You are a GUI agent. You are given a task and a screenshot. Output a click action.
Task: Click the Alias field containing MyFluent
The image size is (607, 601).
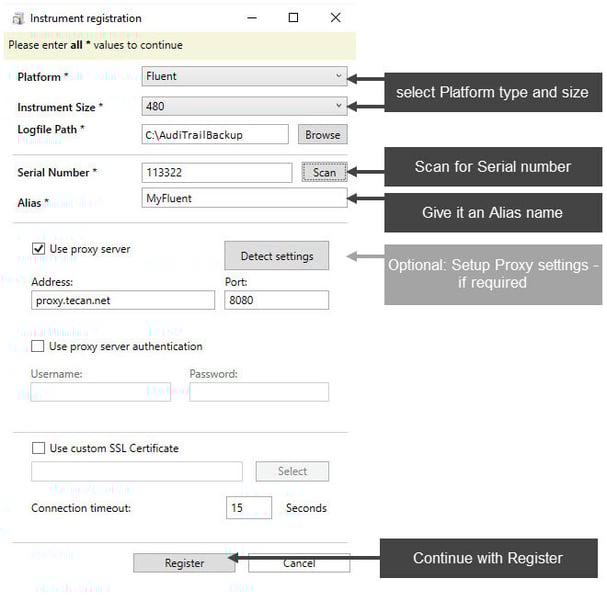pyautogui.click(x=244, y=198)
